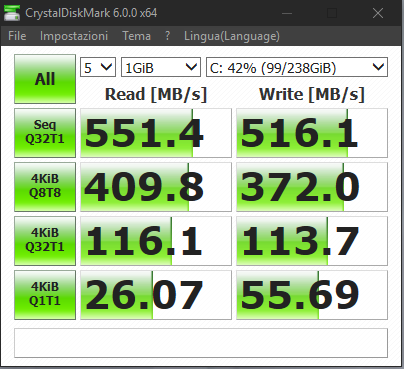404x369 pixels.
Task: Click the Read [MB/s] column header
Action: pos(156,94)
